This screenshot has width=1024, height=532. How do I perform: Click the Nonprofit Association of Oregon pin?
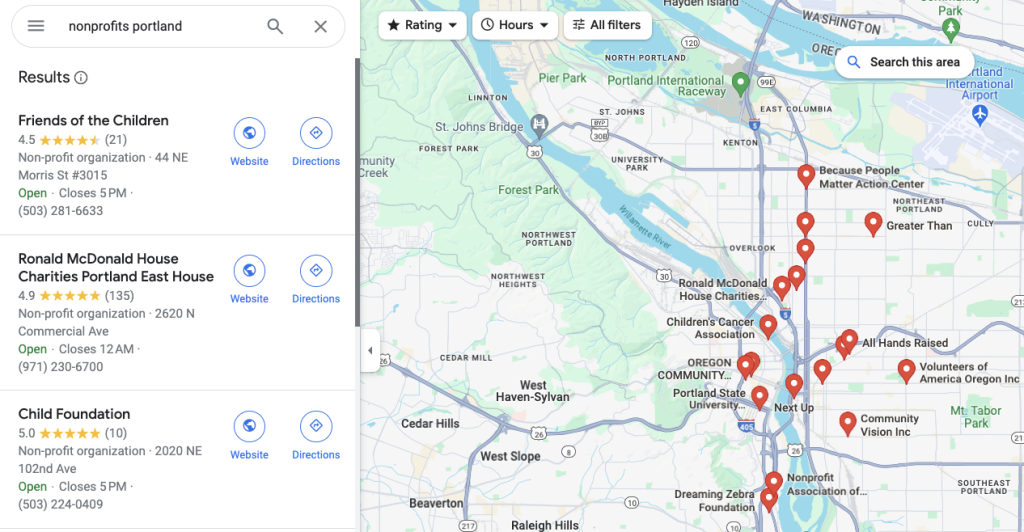[774, 483]
